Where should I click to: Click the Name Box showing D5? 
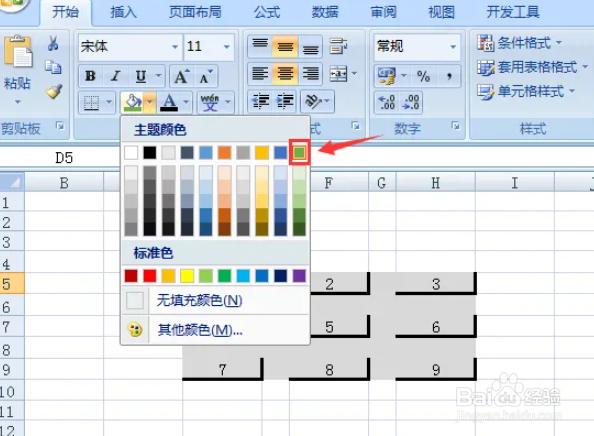point(64,158)
